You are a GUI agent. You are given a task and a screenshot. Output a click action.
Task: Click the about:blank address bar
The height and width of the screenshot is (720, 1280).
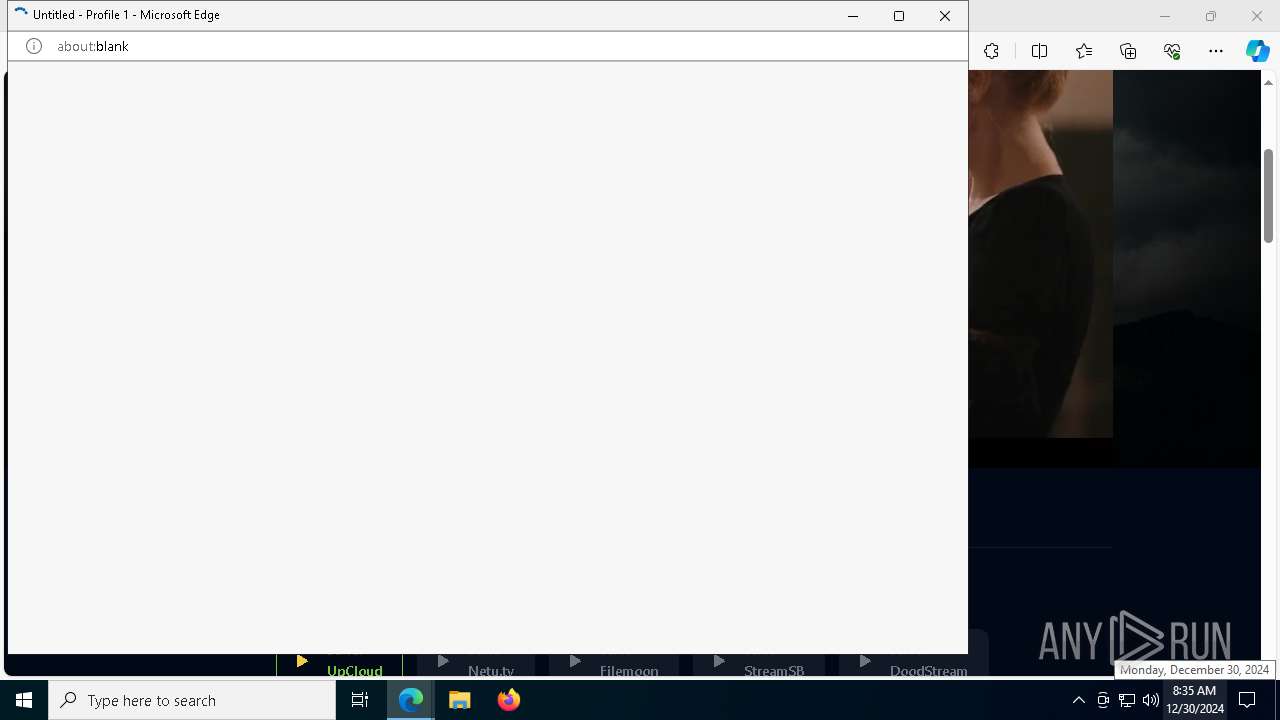pyautogui.click(x=488, y=46)
